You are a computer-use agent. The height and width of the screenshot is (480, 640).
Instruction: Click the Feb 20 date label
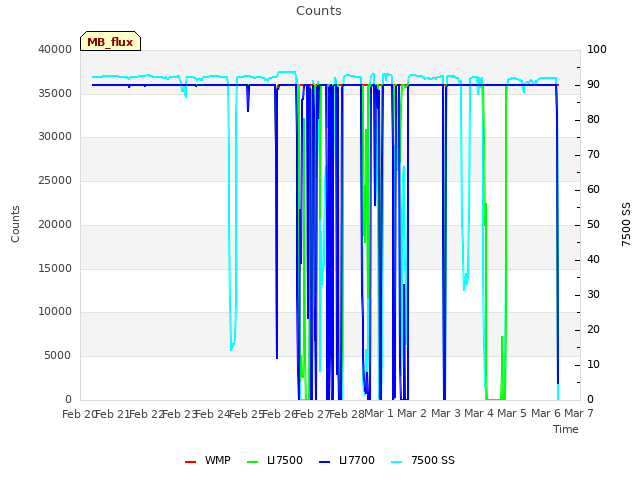79,414
